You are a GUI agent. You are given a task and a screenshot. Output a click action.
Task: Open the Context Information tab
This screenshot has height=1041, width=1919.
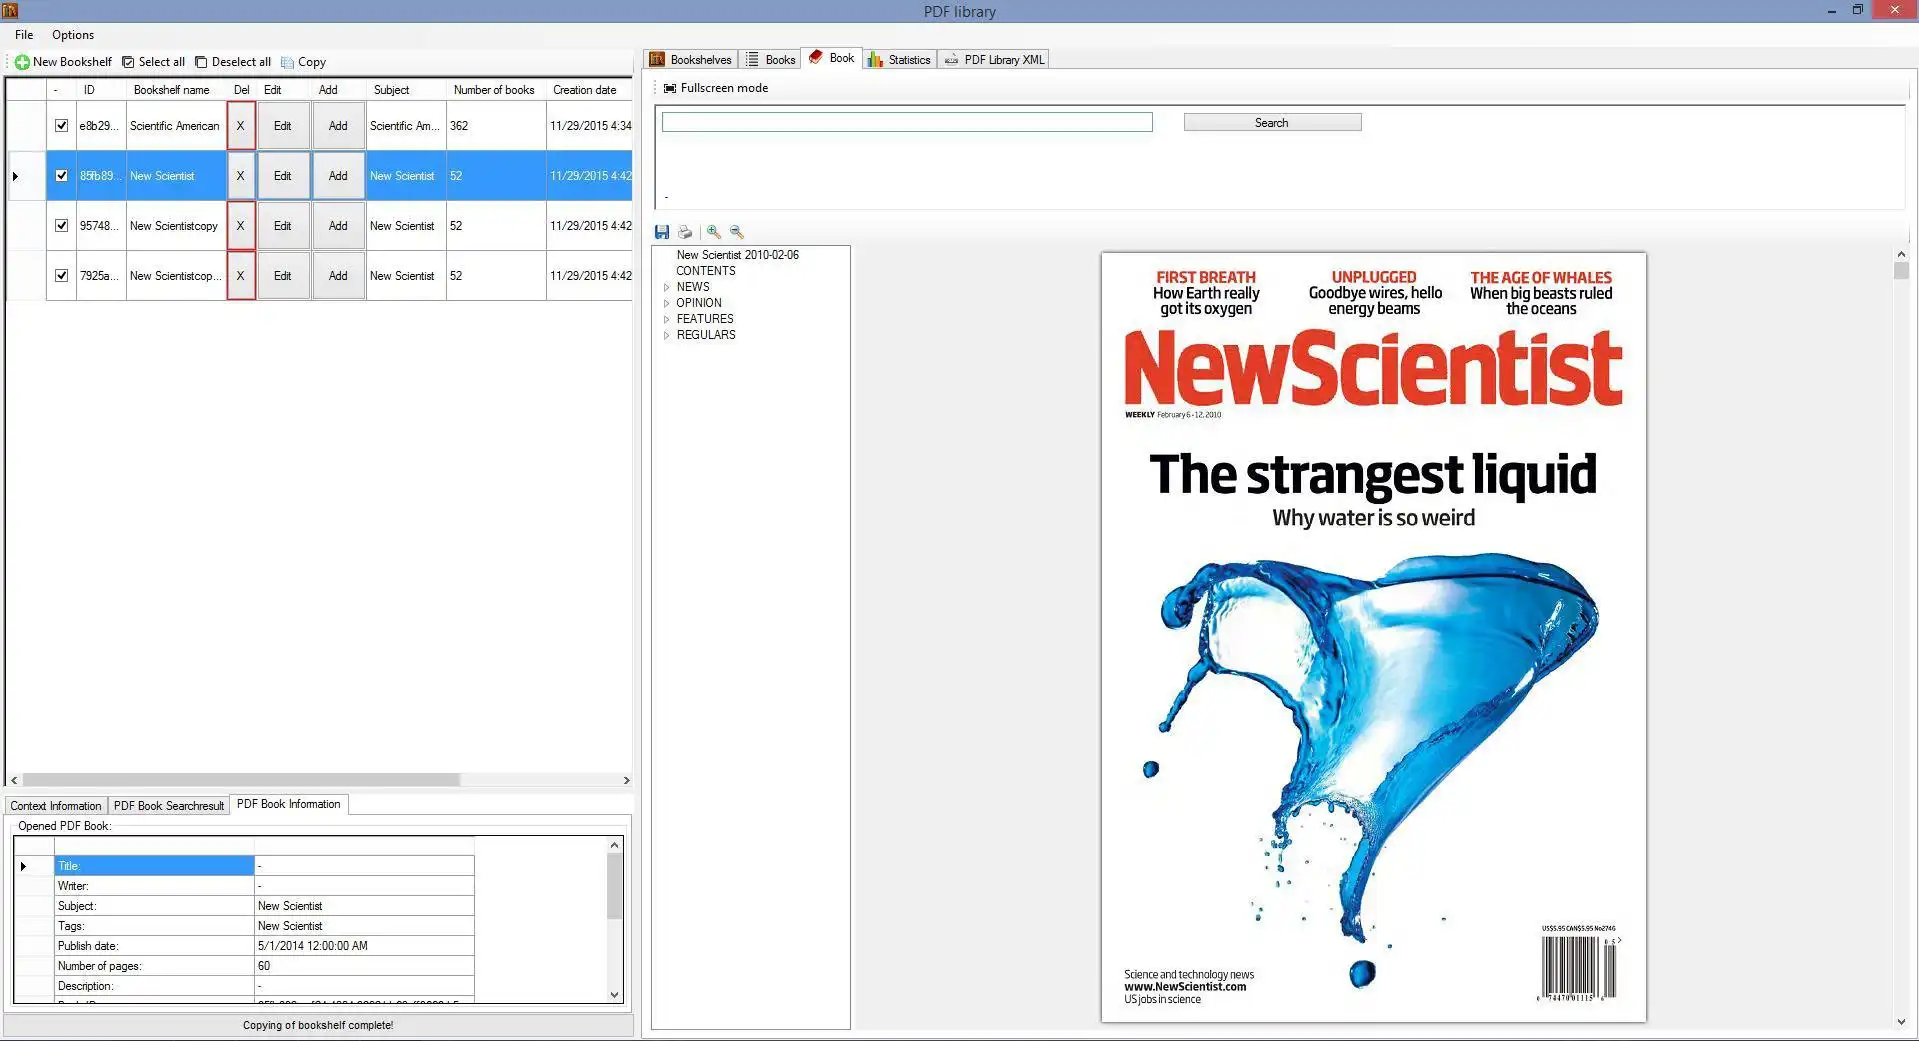tap(56, 806)
